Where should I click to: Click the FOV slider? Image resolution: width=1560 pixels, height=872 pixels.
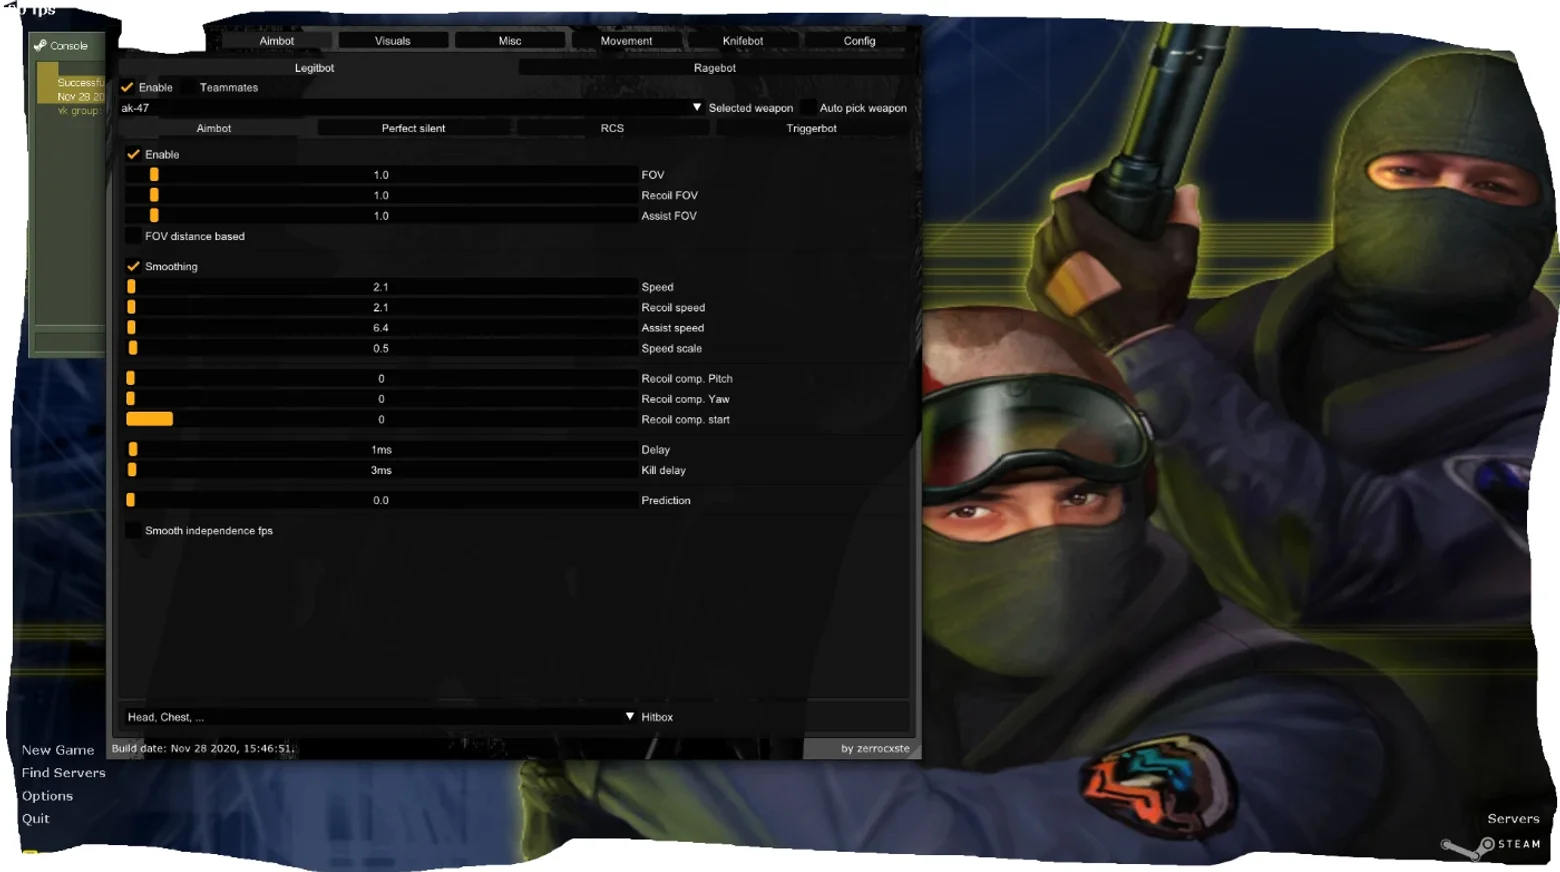[x=381, y=175]
